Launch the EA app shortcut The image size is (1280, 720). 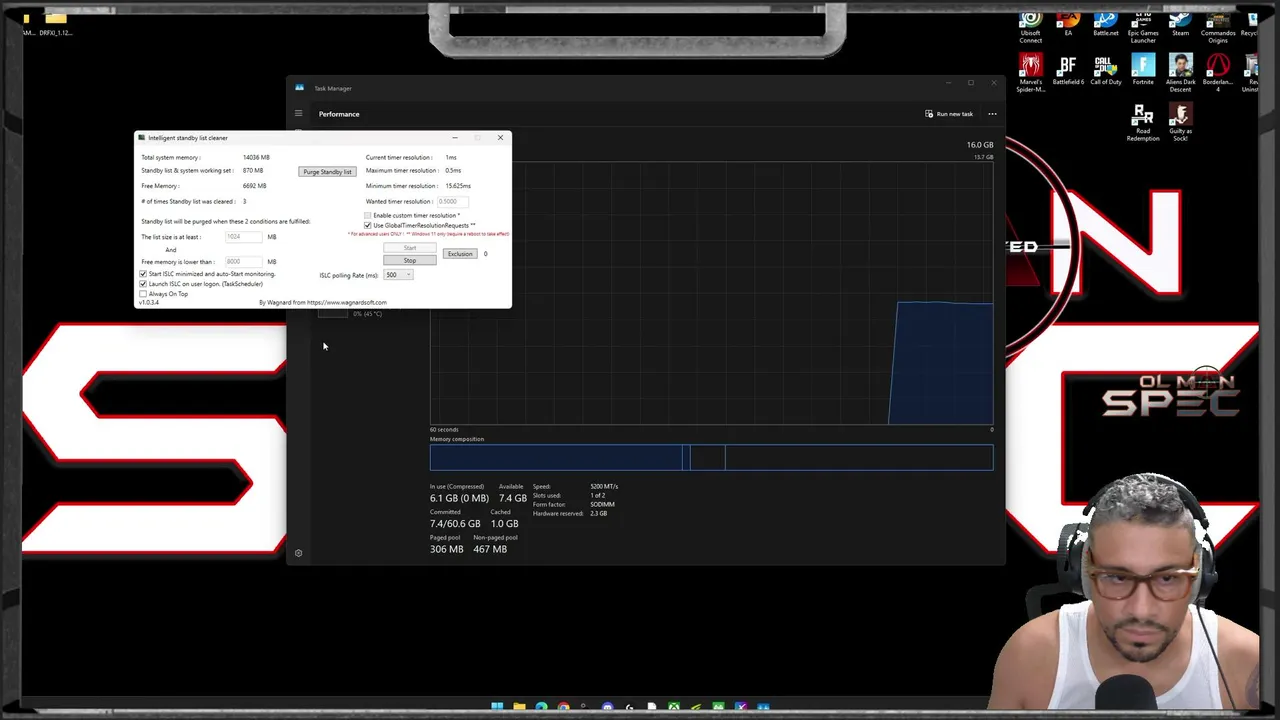tap(1068, 25)
